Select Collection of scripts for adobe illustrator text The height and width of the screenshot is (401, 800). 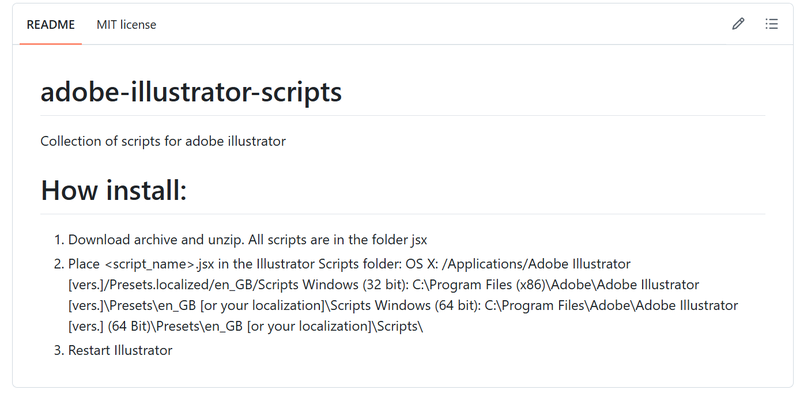pos(163,141)
